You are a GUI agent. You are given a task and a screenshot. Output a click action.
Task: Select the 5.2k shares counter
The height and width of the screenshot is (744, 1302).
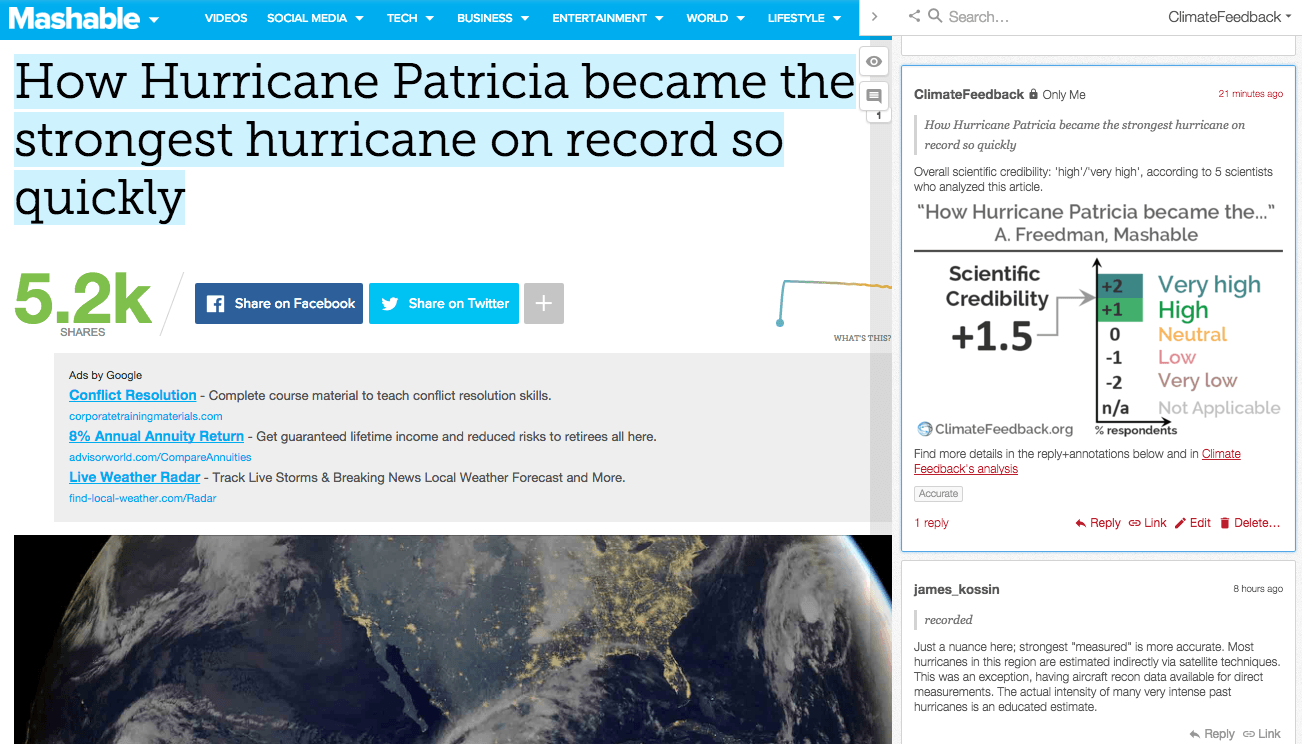[83, 303]
